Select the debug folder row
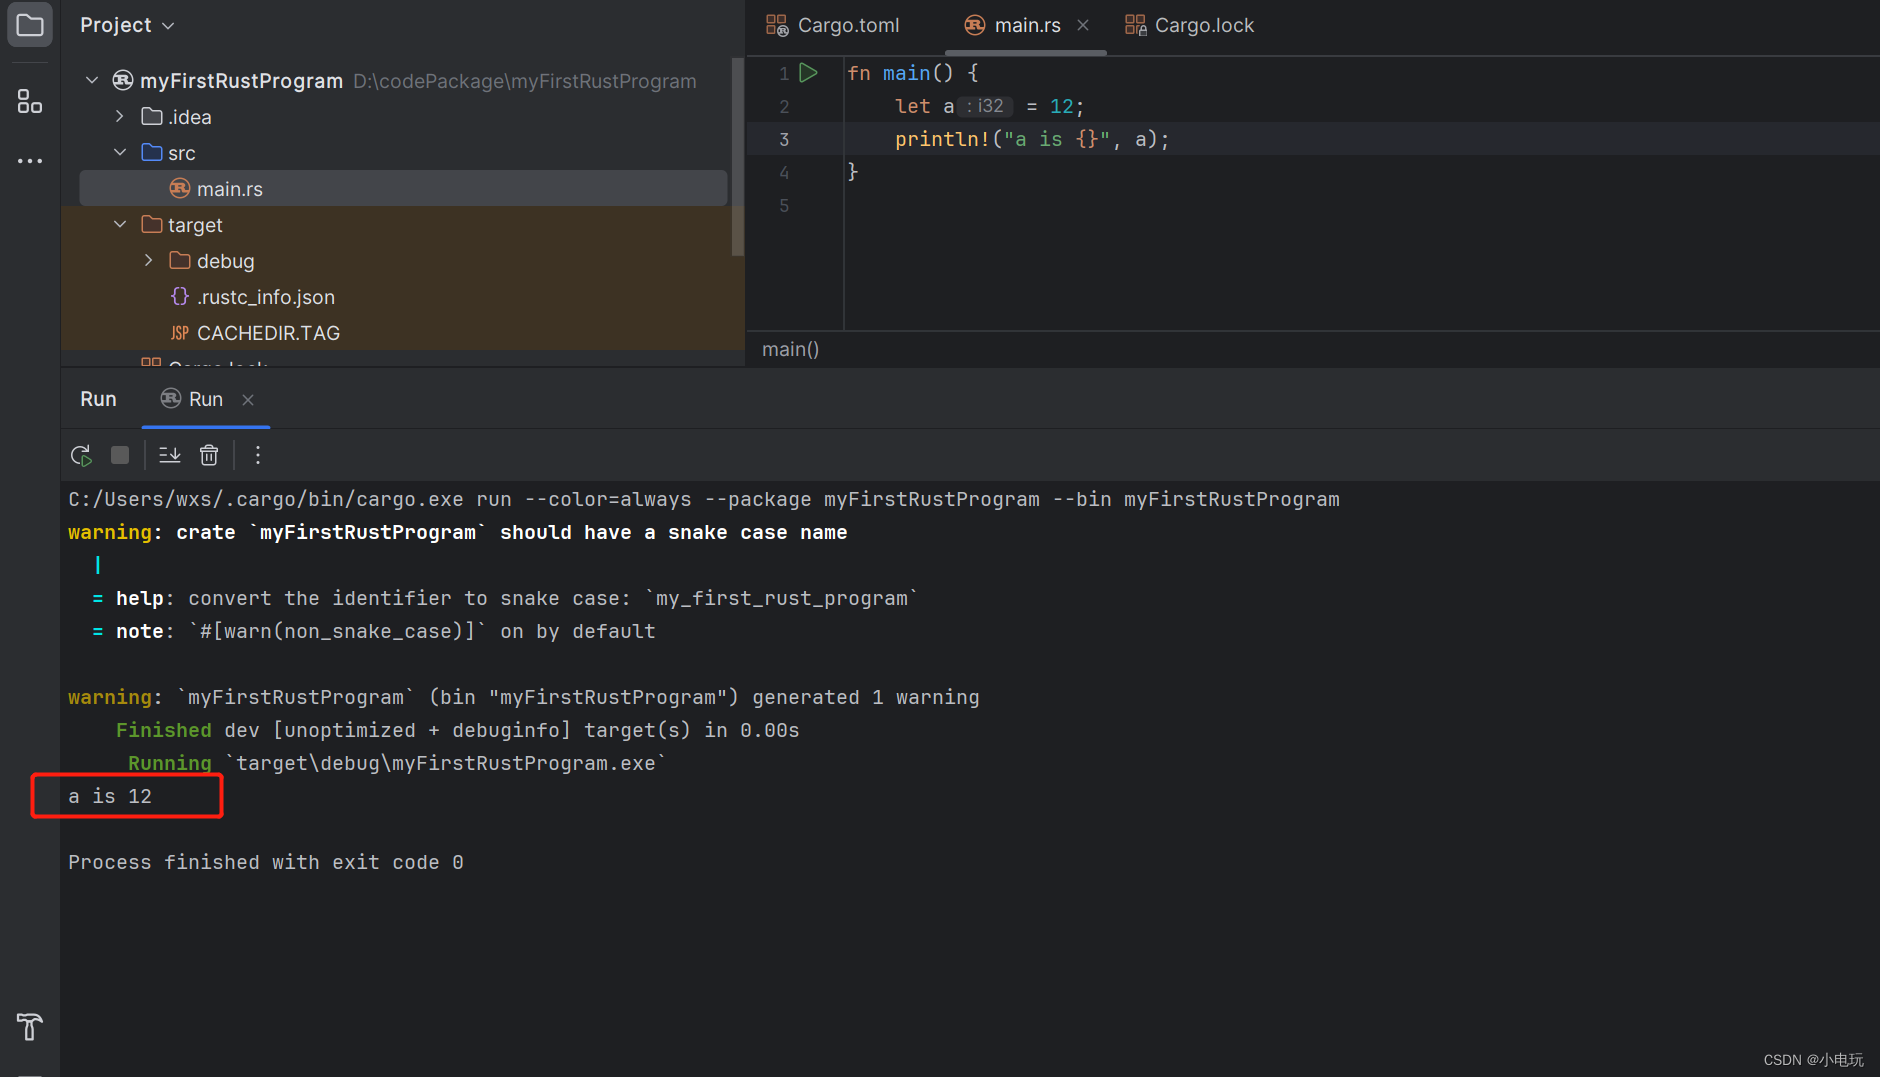The image size is (1880, 1077). tap(403, 260)
